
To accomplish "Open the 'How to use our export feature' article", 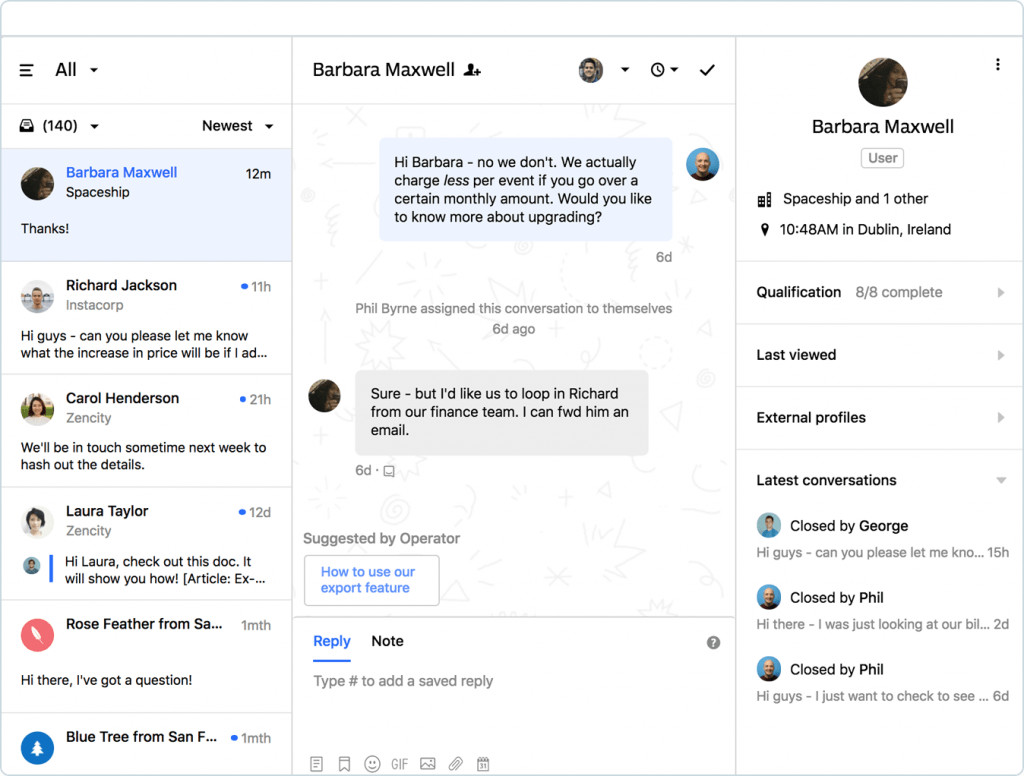I will point(371,580).
